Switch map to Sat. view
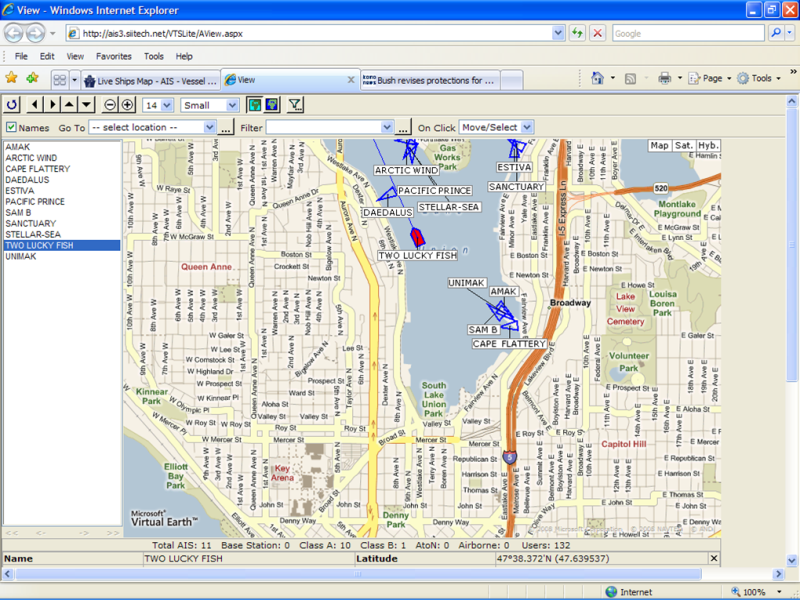Screen dimensions: 800x600 (x=684, y=145)
